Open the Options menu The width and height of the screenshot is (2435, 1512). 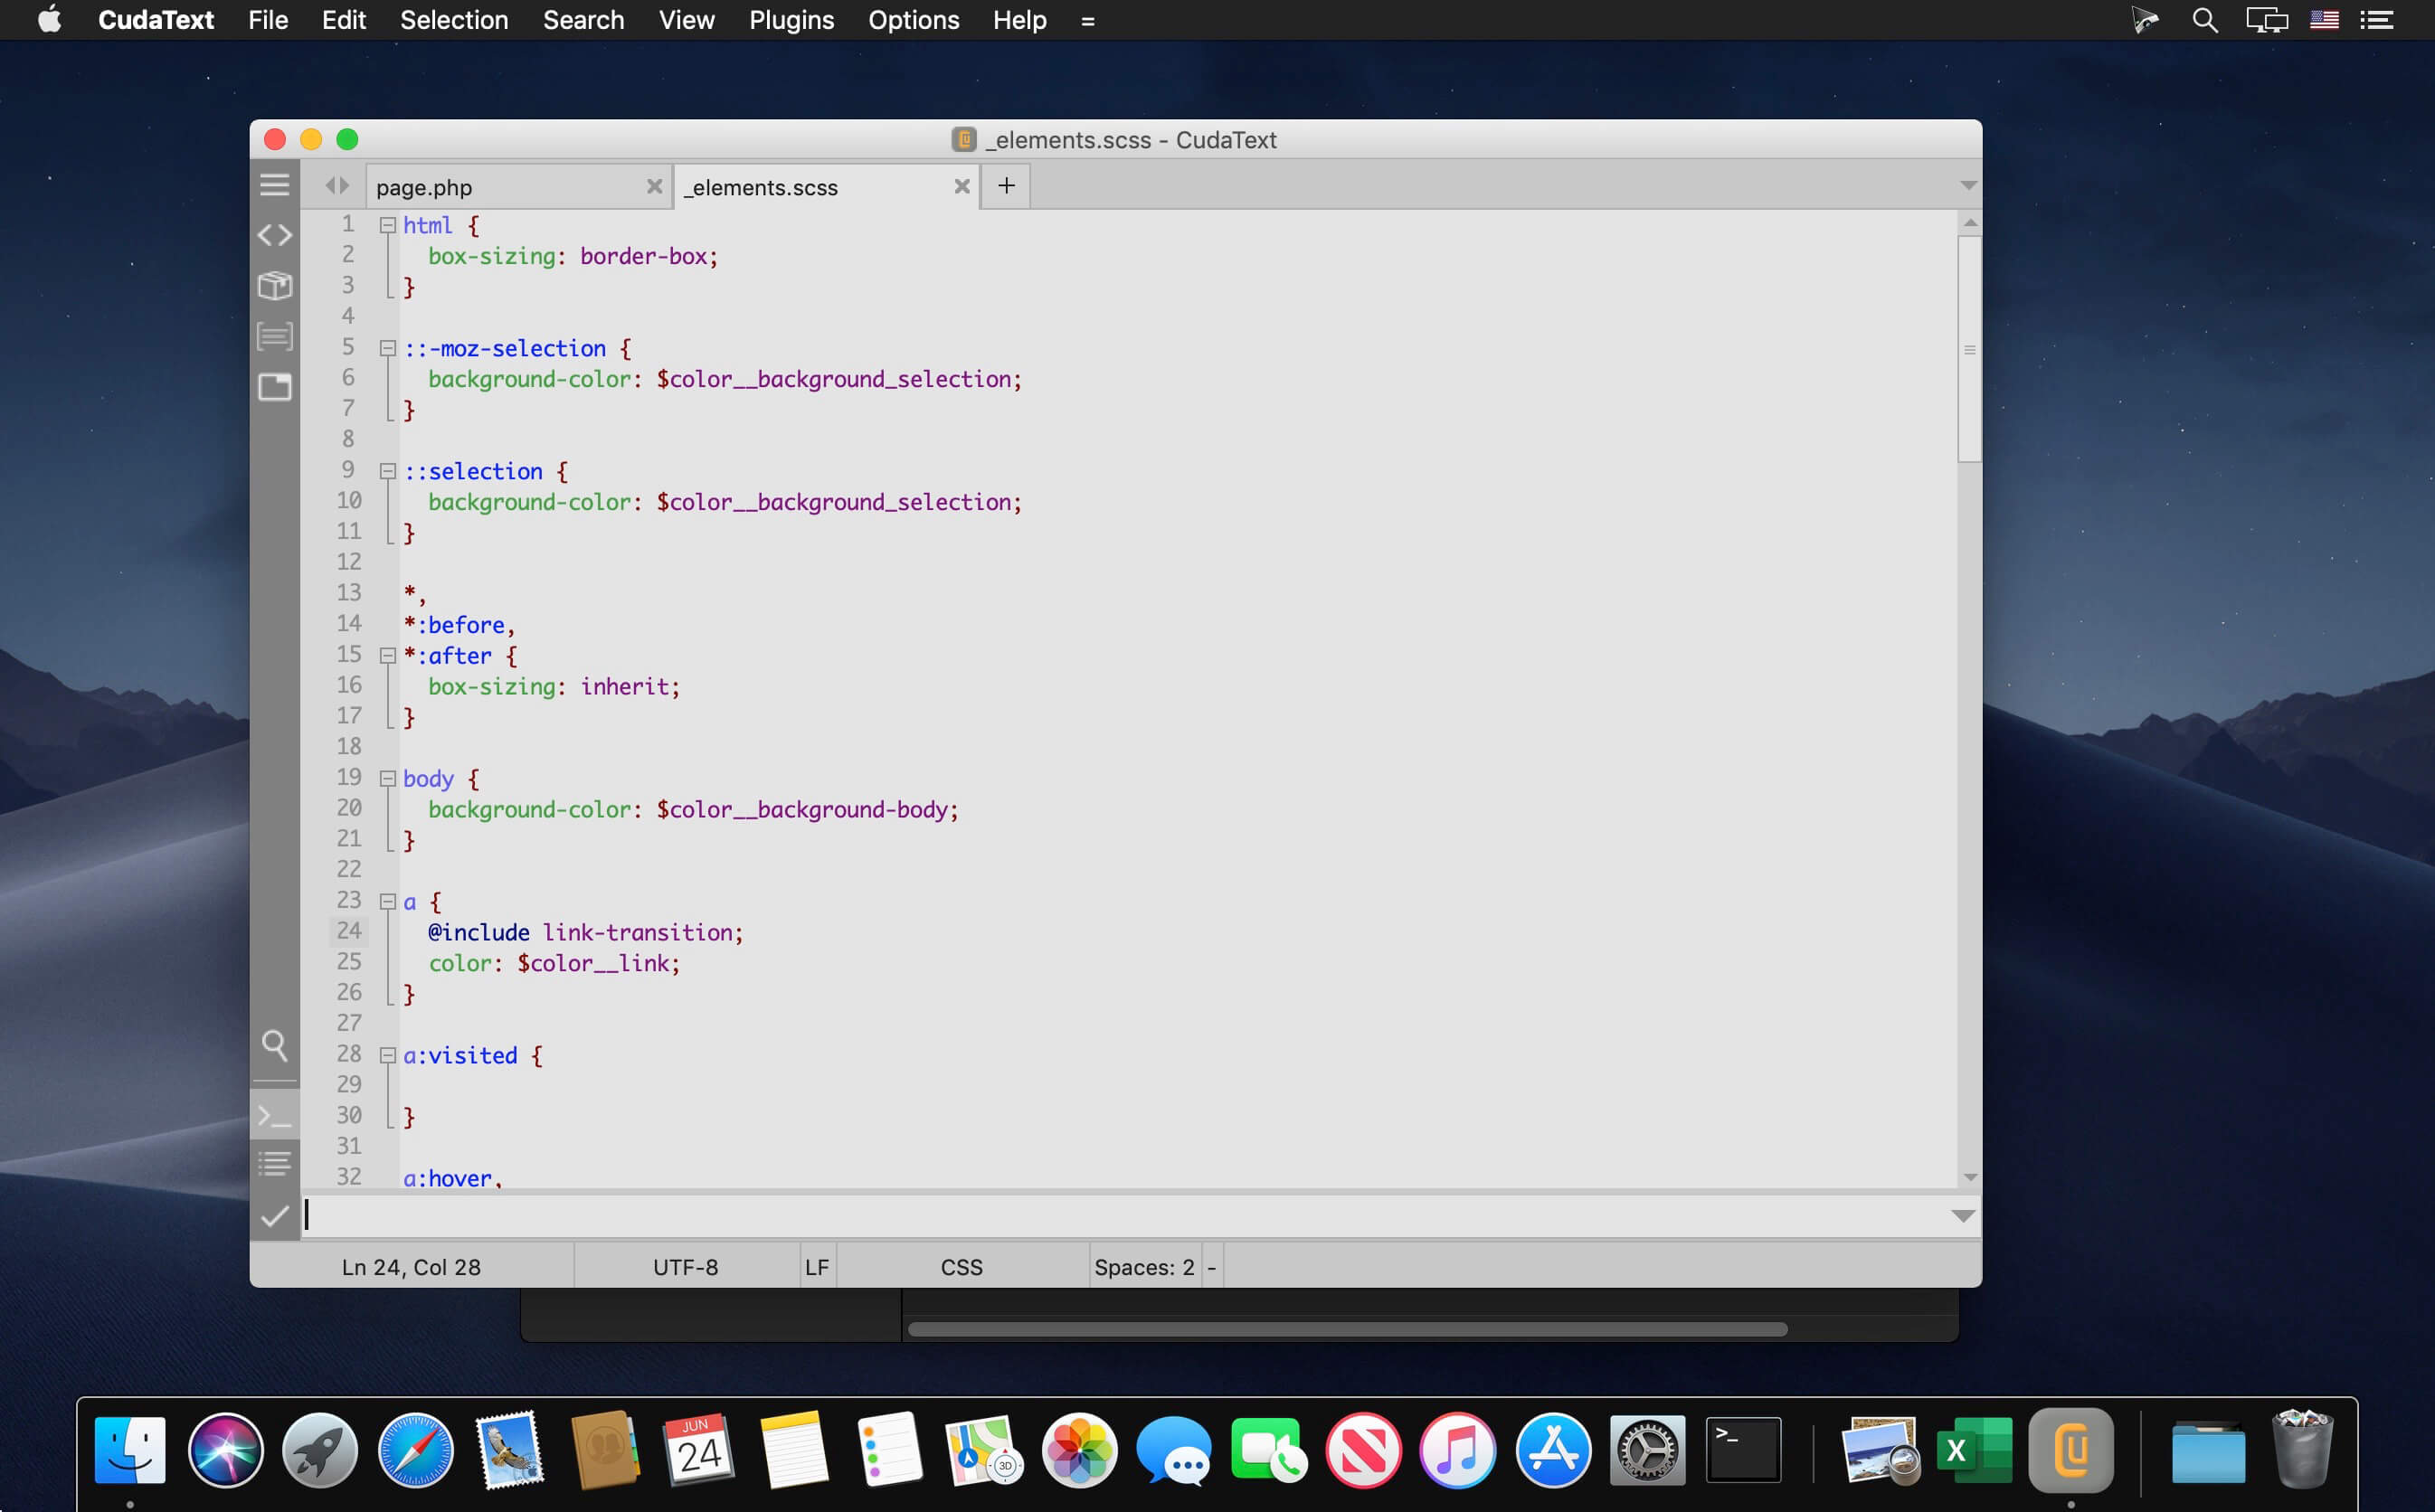pyautogui.click(x=913, y=20)
